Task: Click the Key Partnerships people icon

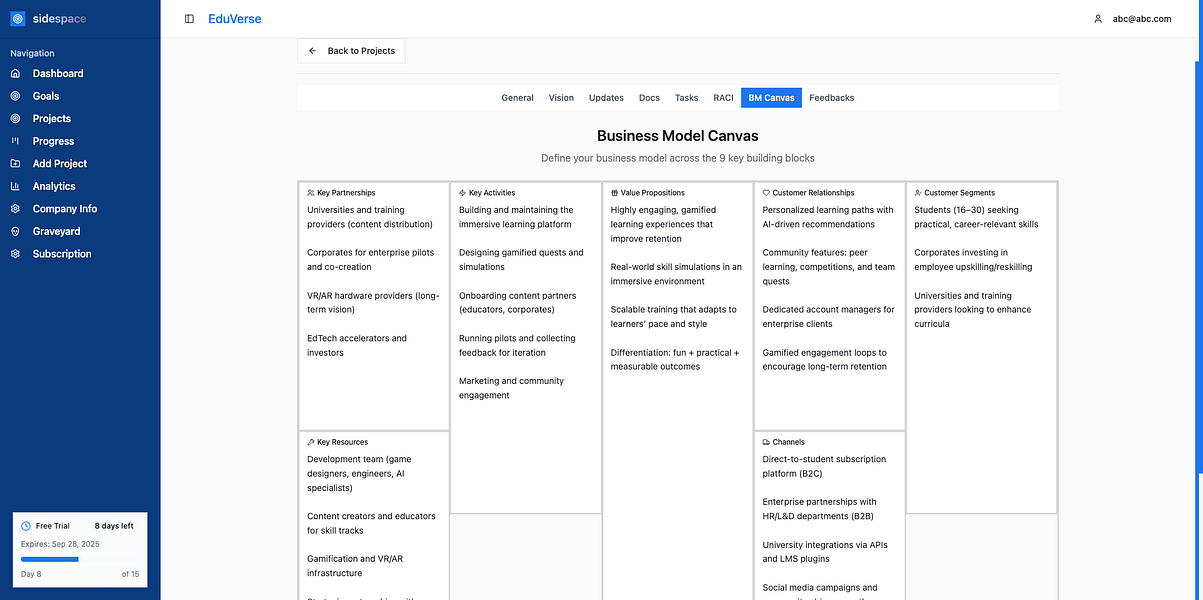Action: click(x=311, y=193)
